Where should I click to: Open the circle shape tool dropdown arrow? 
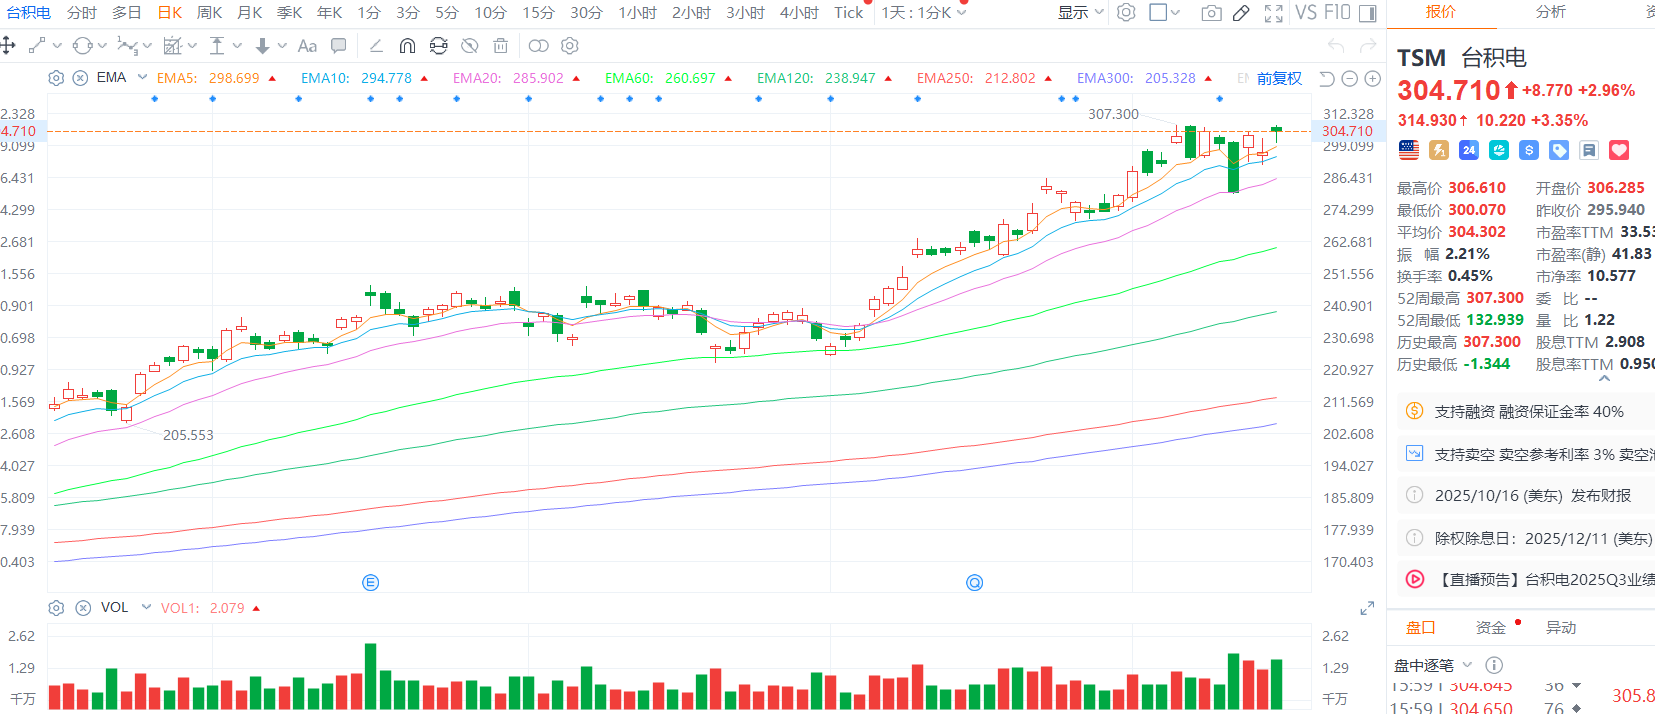[x=102, y=45]
